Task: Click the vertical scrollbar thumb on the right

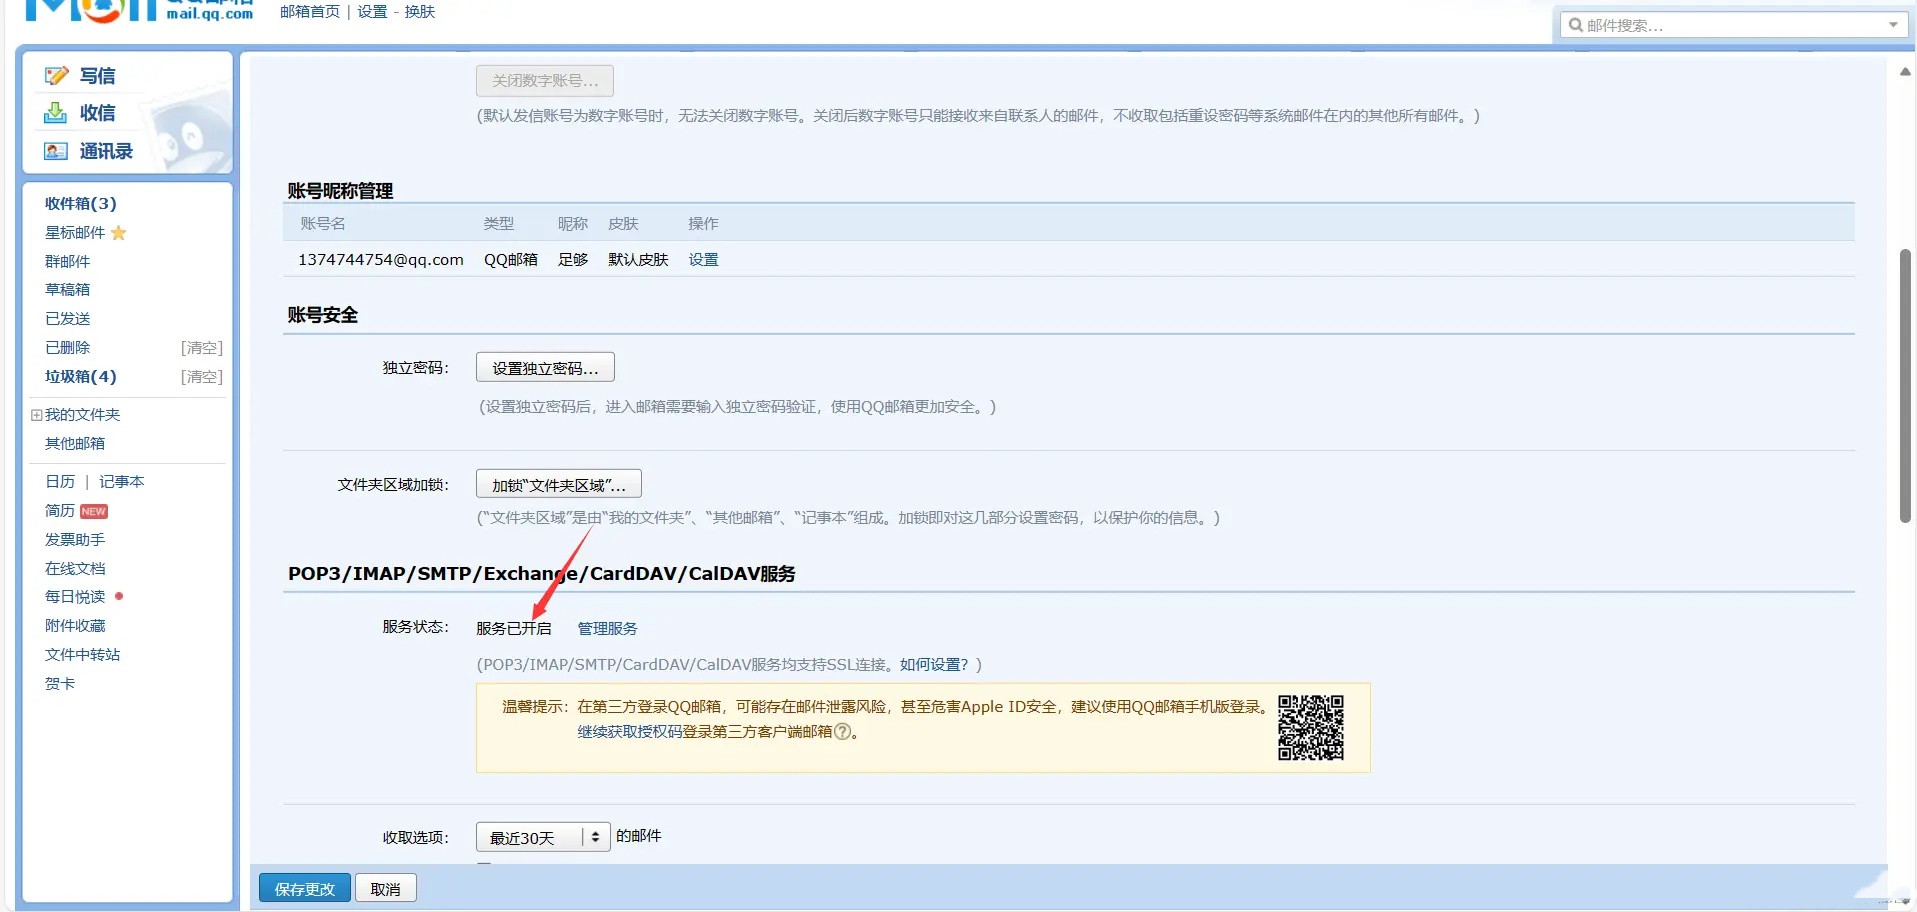Action: [x=1905, y=385]
